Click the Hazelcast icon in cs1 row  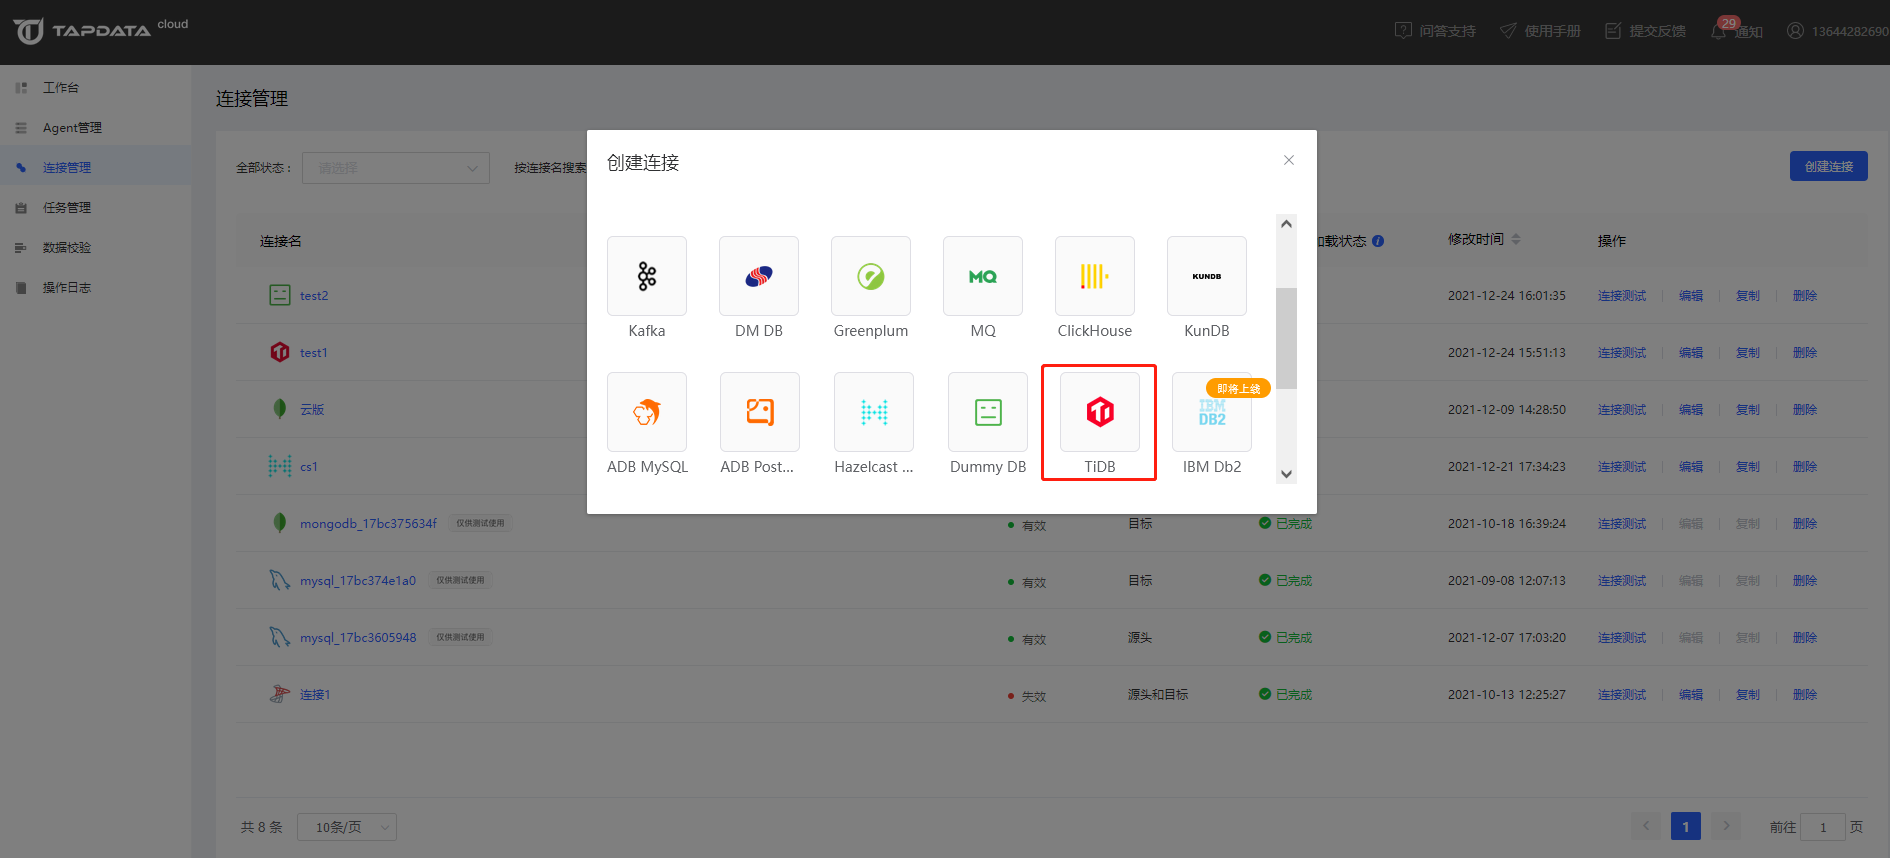coord(280,466)
